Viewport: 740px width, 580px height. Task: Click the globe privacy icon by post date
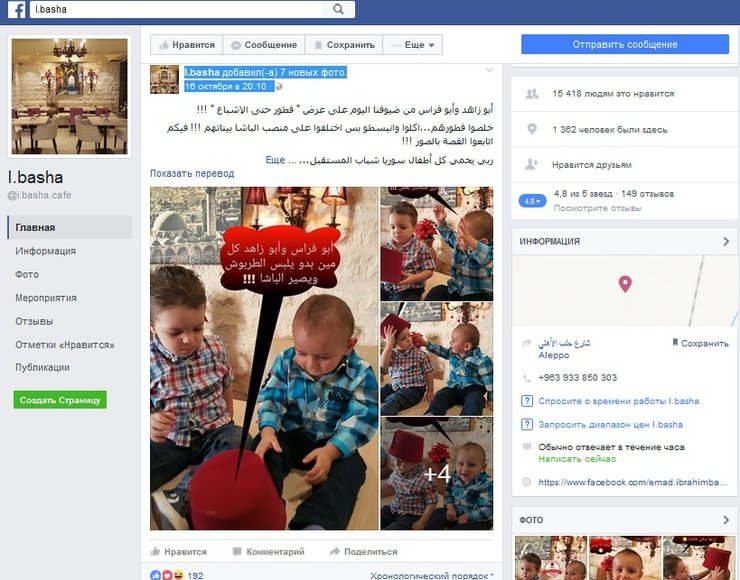coord(278,86)
